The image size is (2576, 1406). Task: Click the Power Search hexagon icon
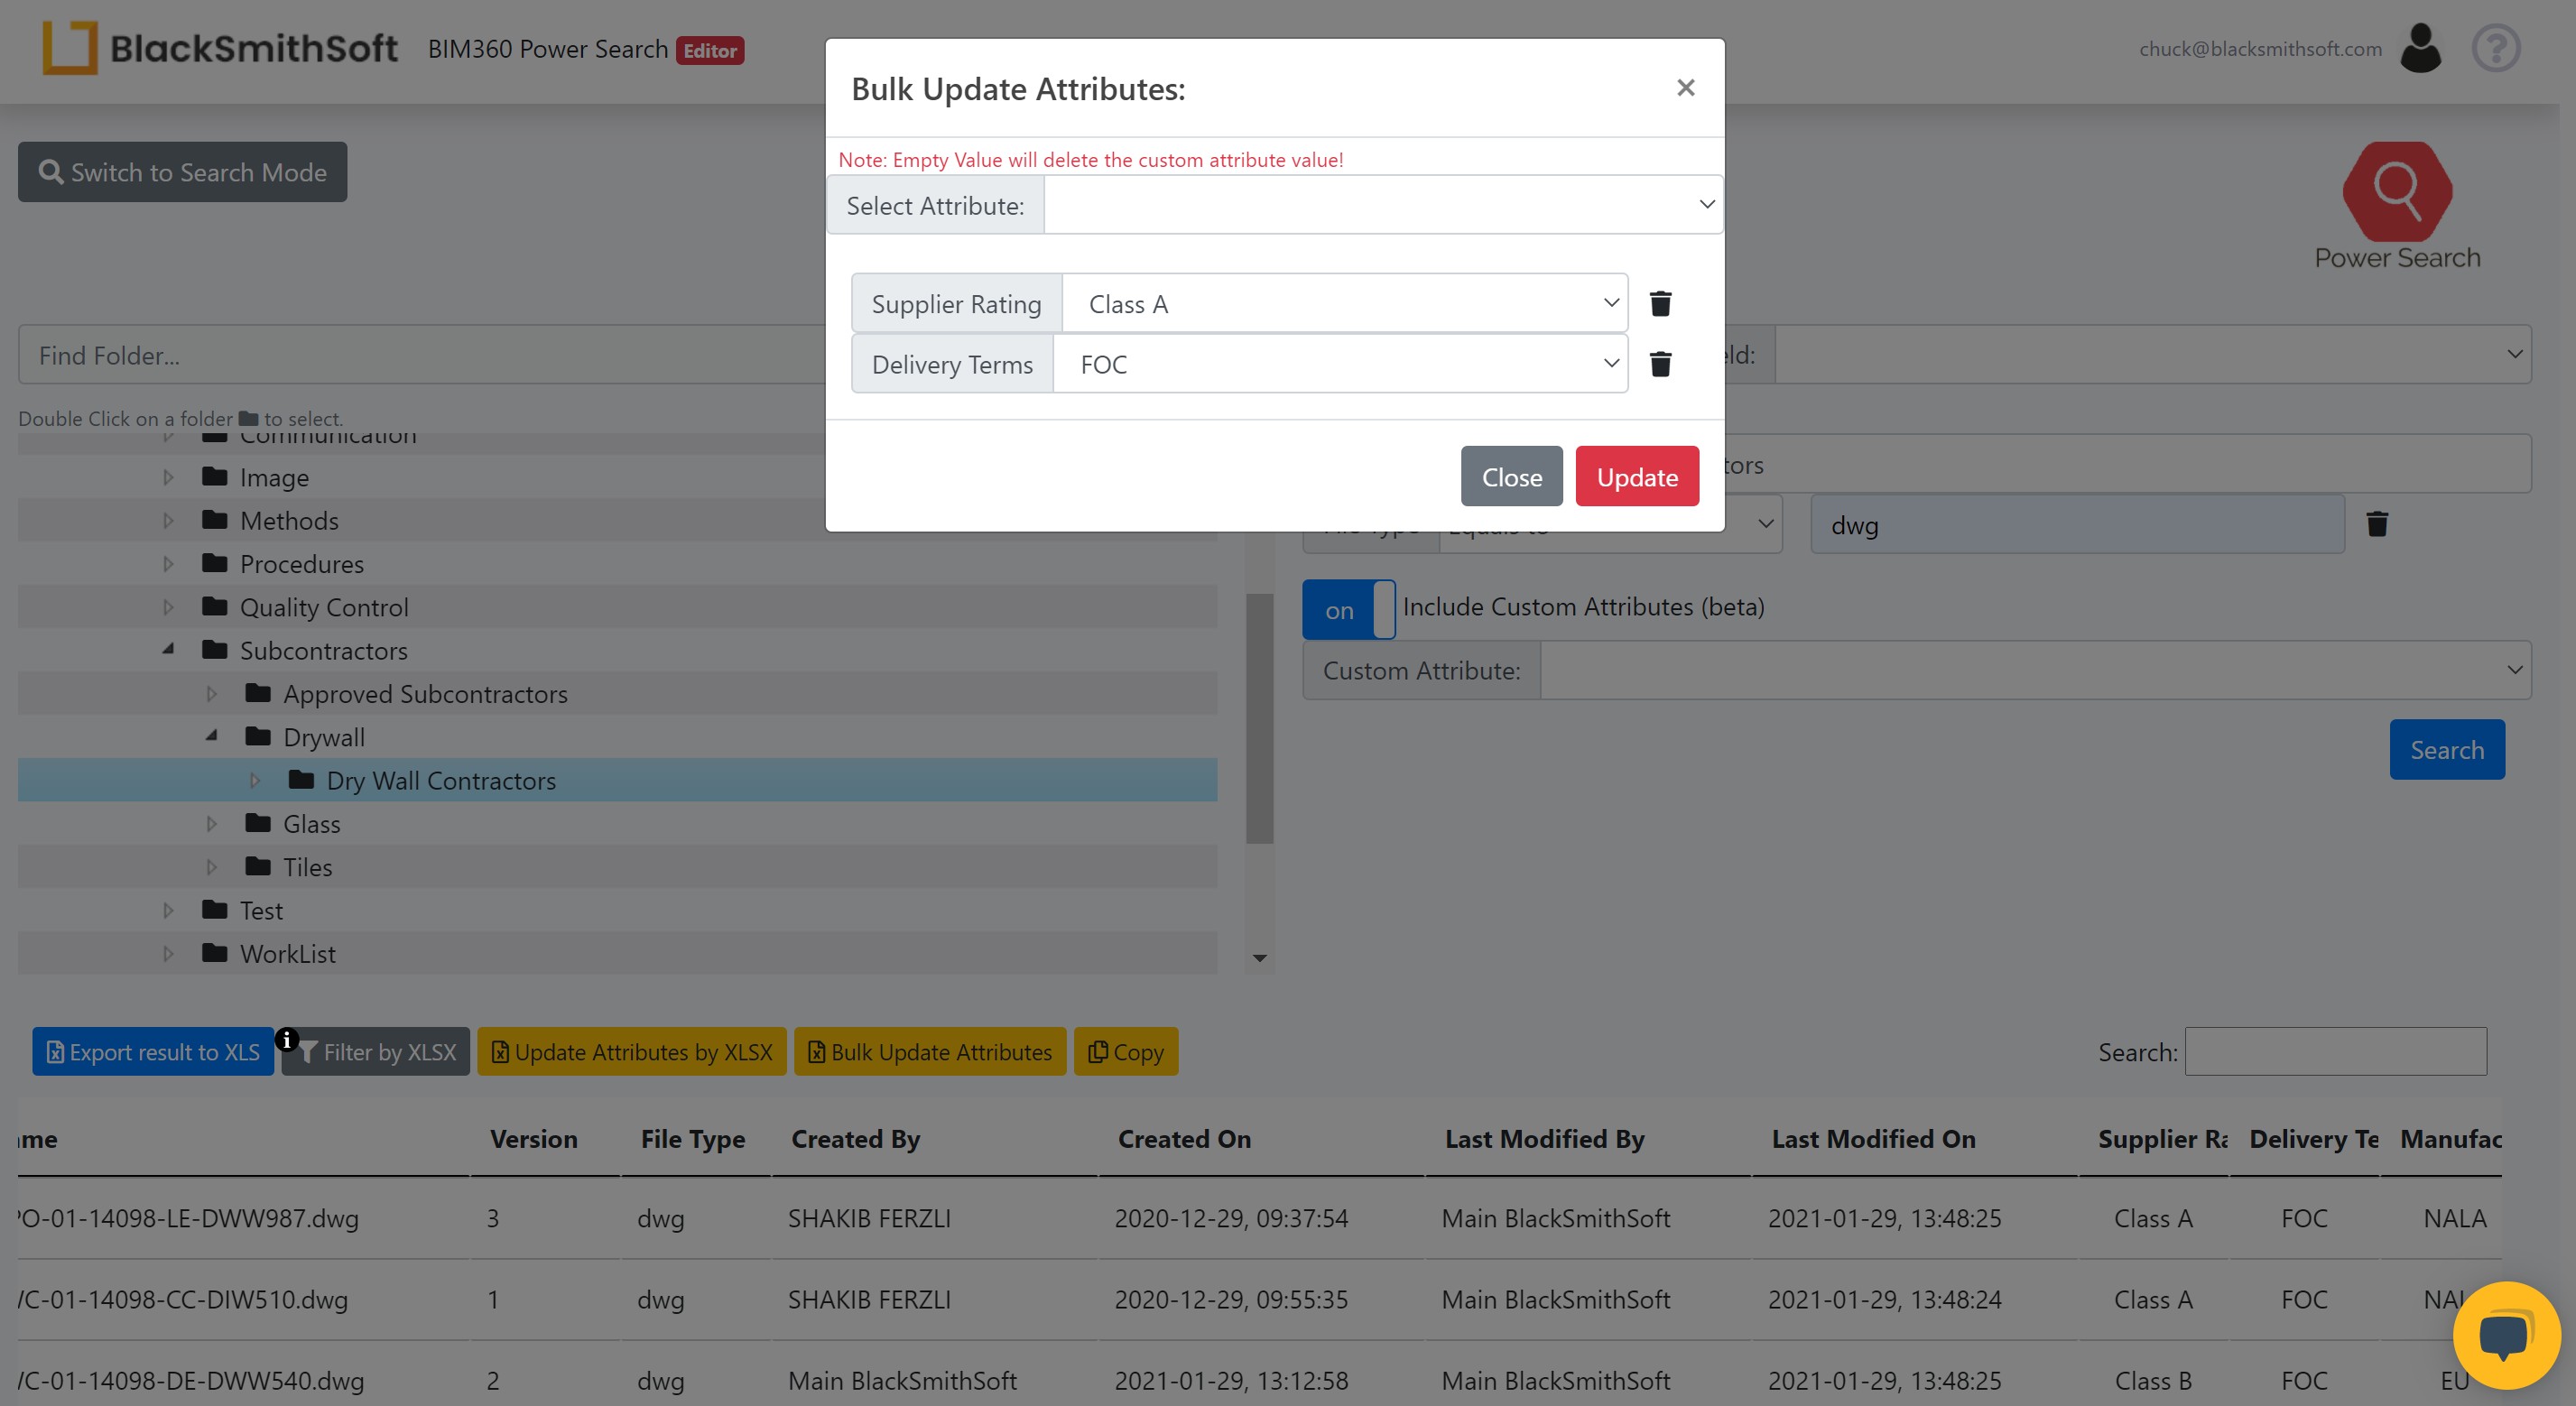point(2396,190)
